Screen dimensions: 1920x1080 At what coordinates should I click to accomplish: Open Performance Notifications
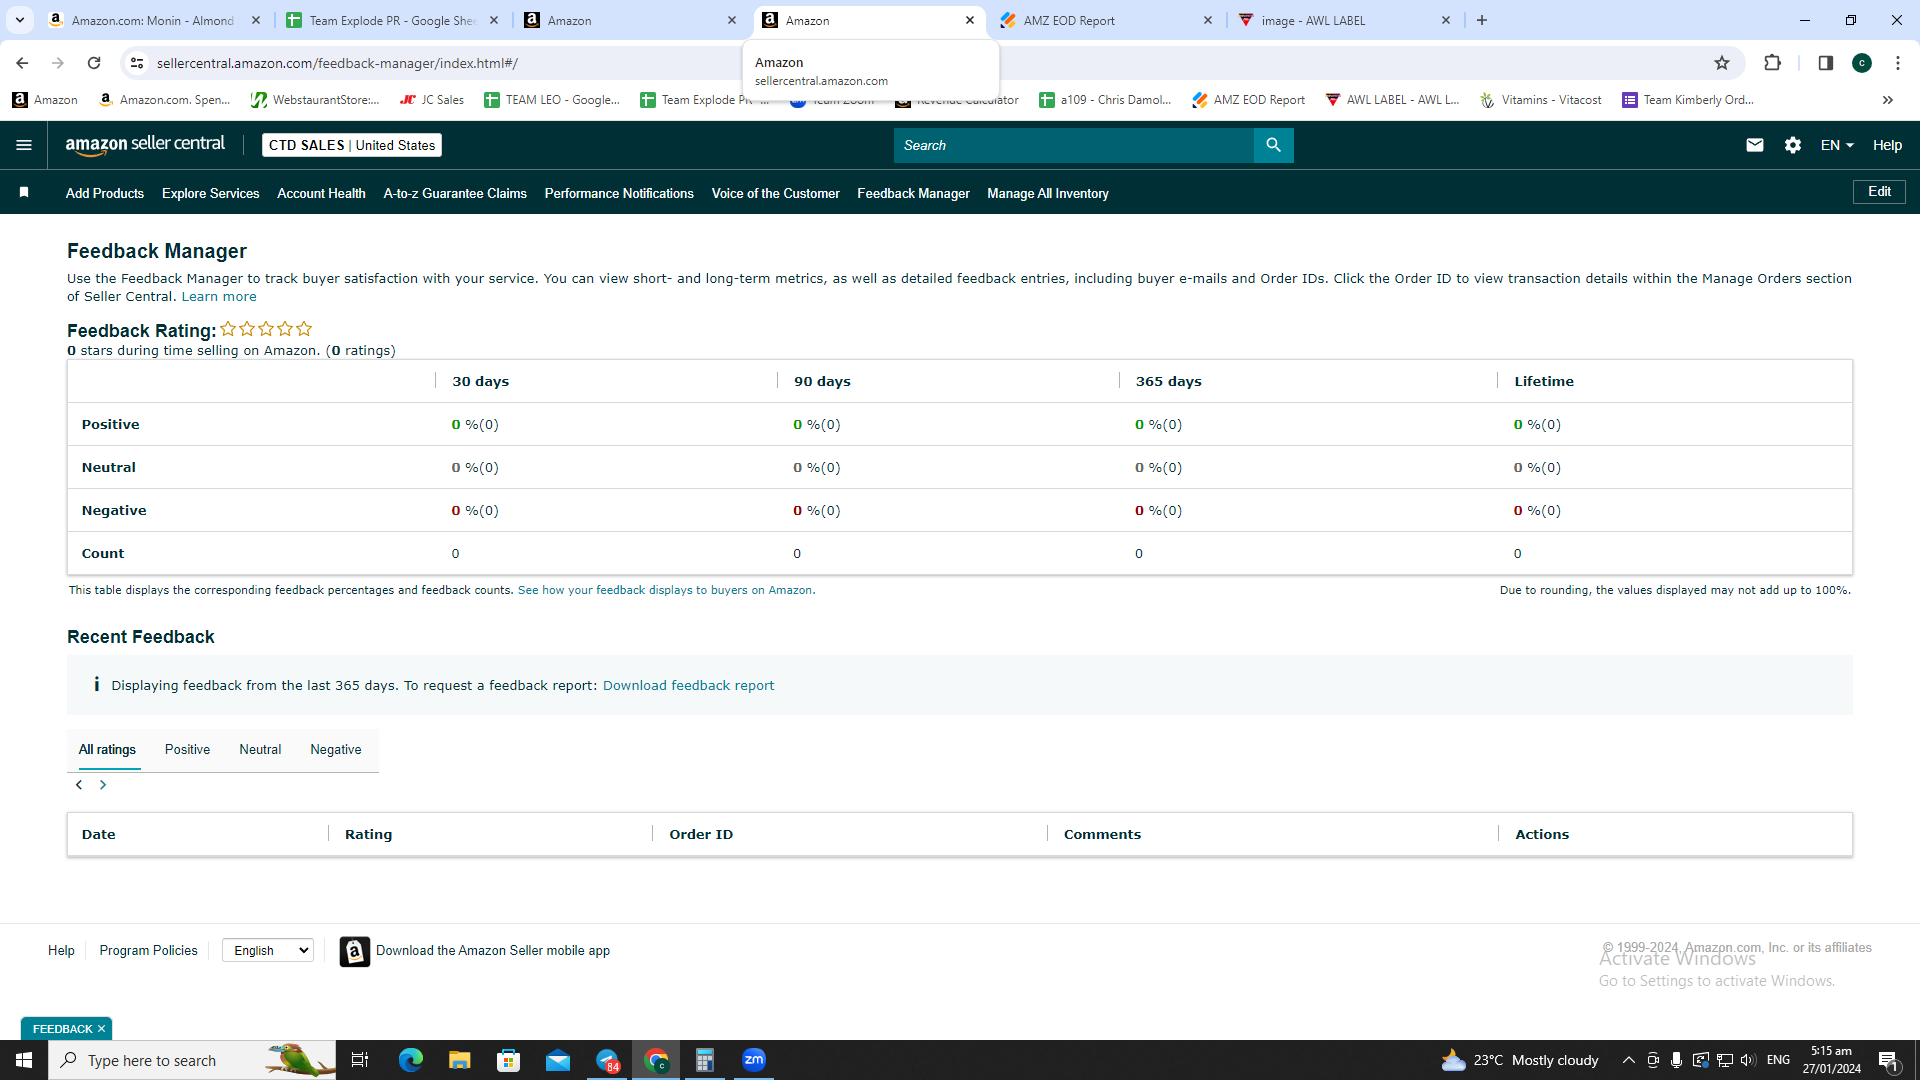coord(619,193)
